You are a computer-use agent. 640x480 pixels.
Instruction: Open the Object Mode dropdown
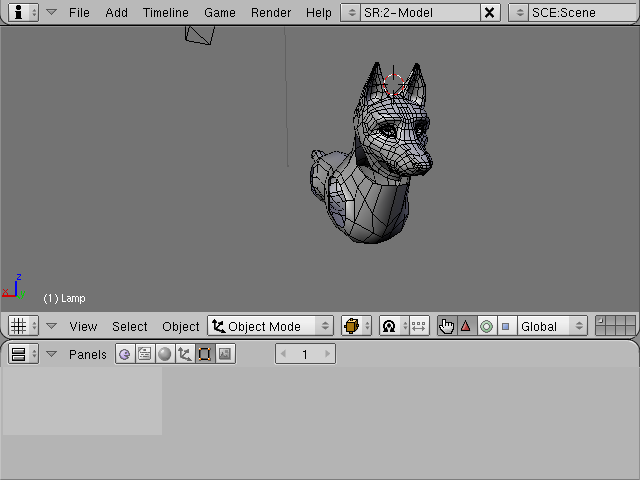(271, 326)
